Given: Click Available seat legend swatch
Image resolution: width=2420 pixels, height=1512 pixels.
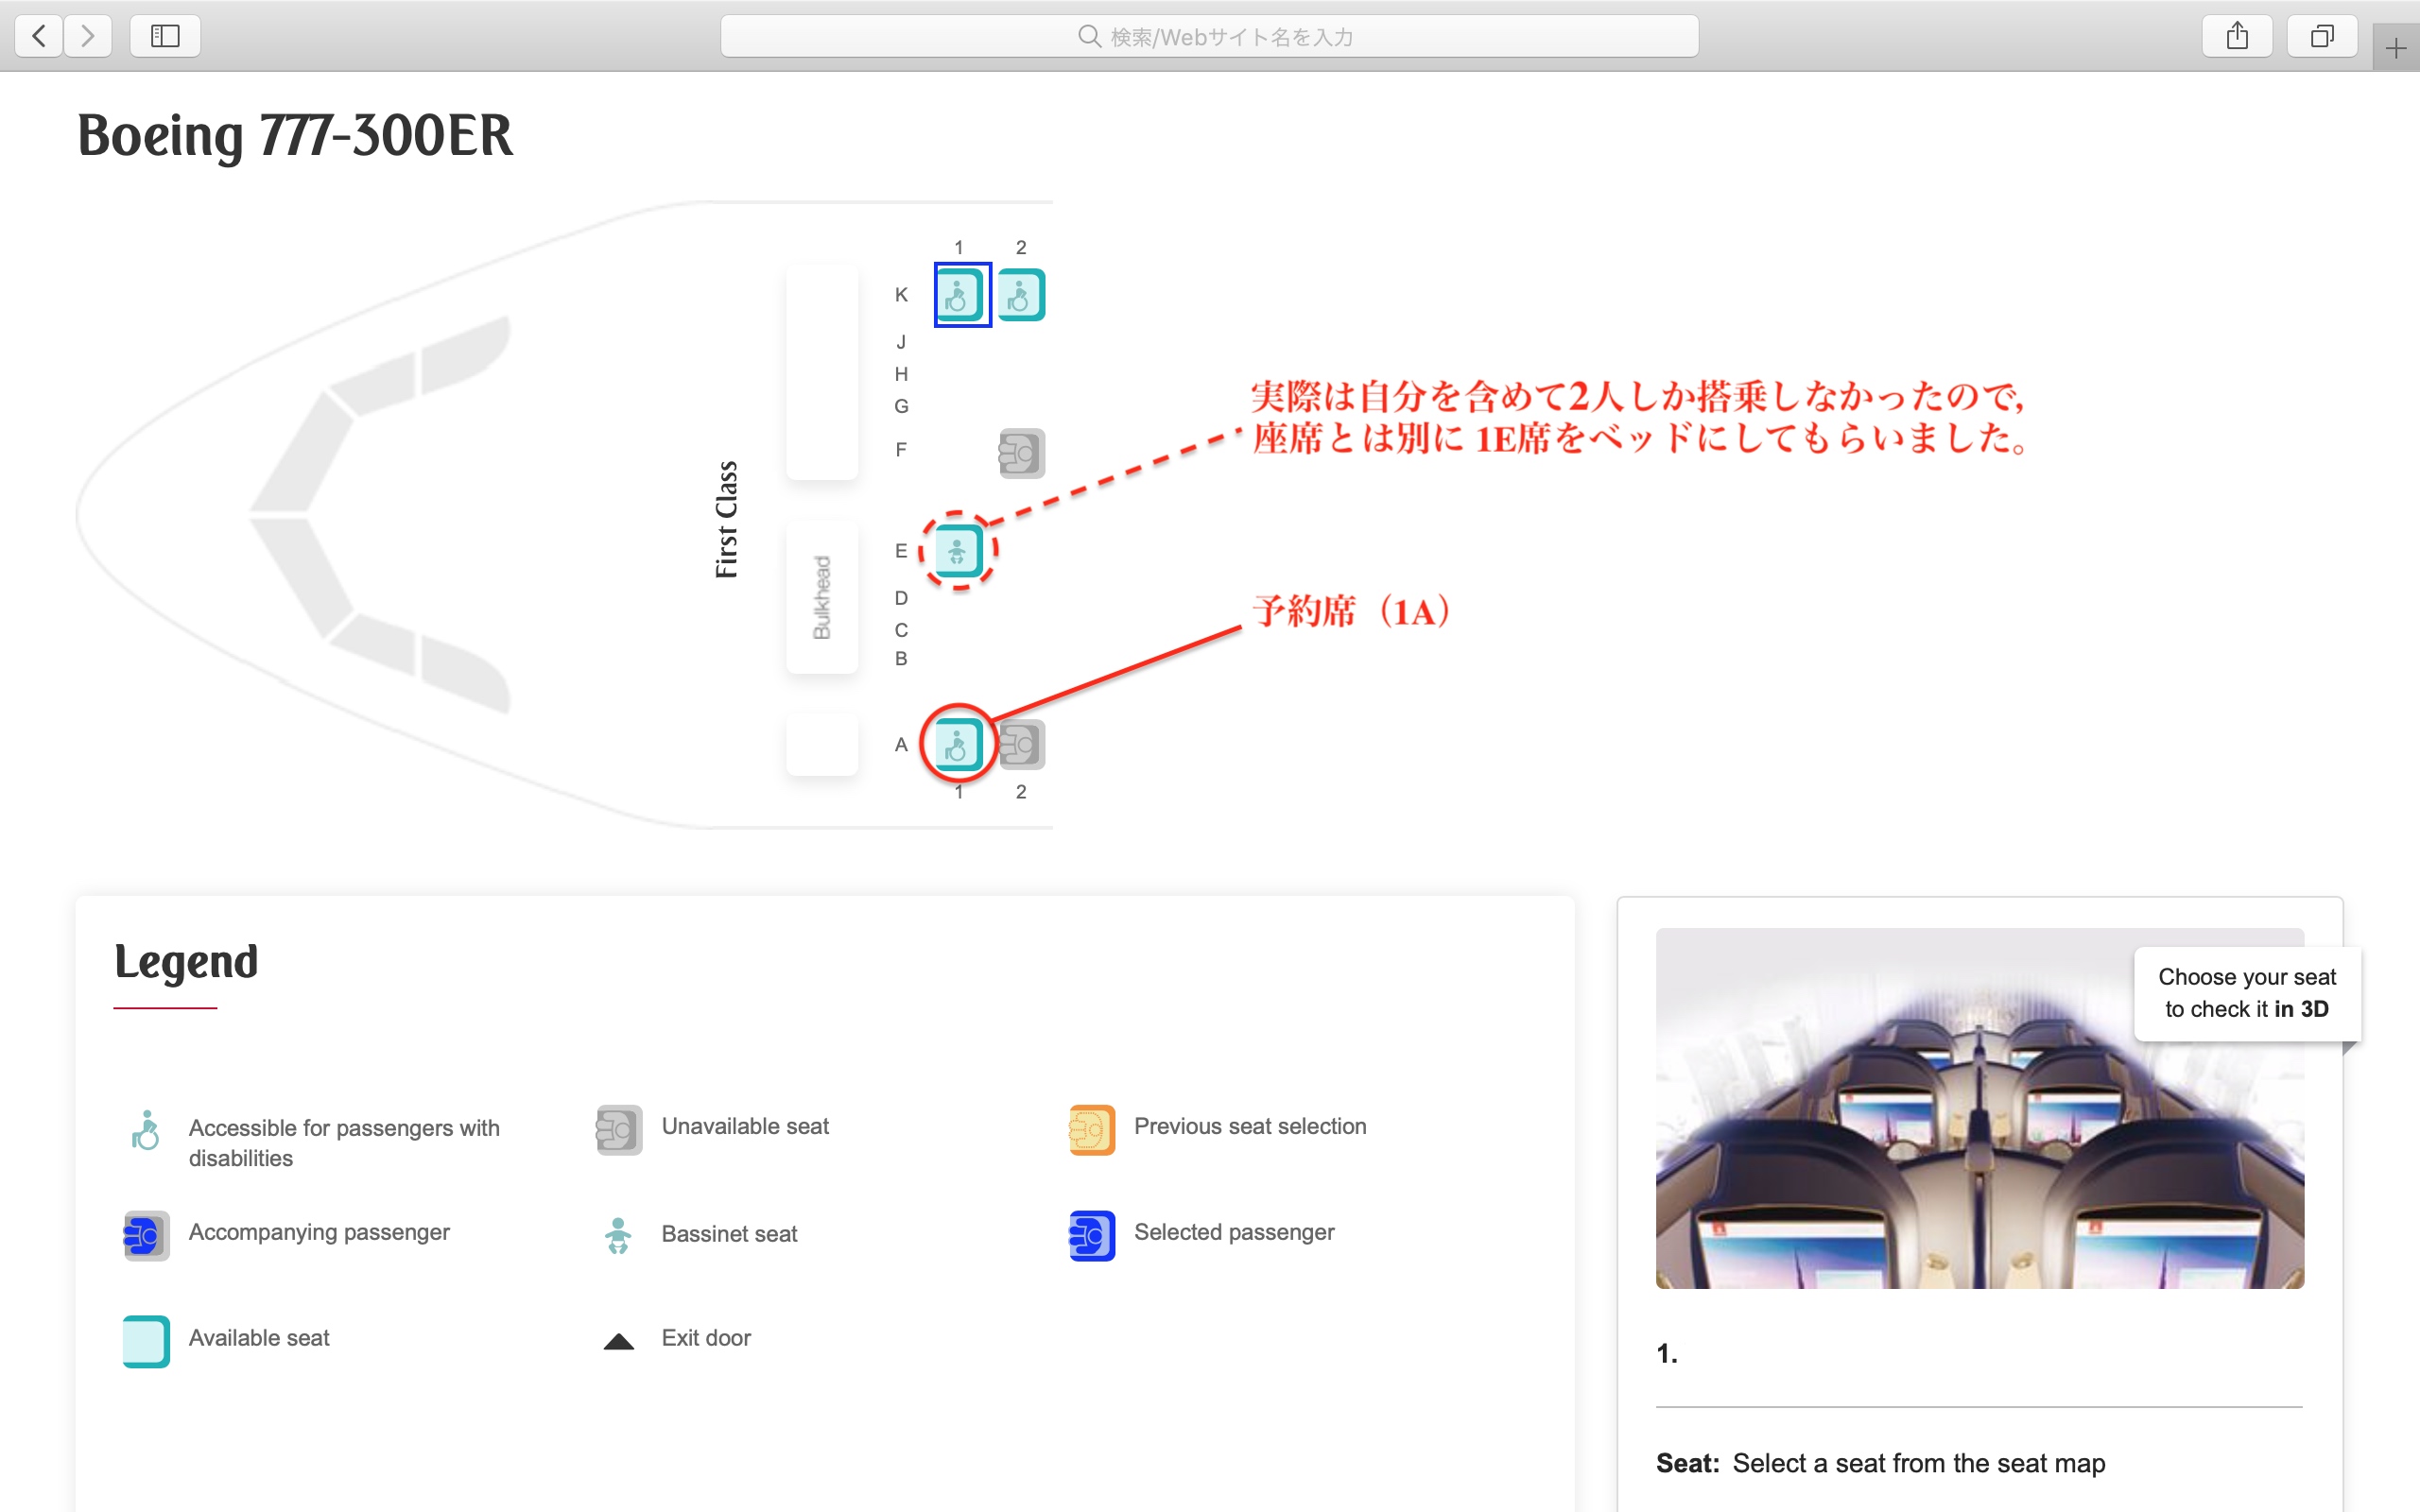Looking at the screenshot, I should [x=146, y=1340].
